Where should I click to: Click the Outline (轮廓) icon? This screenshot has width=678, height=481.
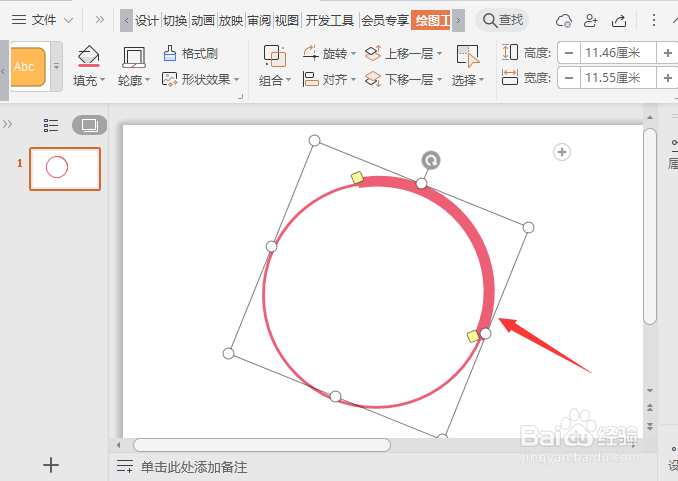coord(134,58)
